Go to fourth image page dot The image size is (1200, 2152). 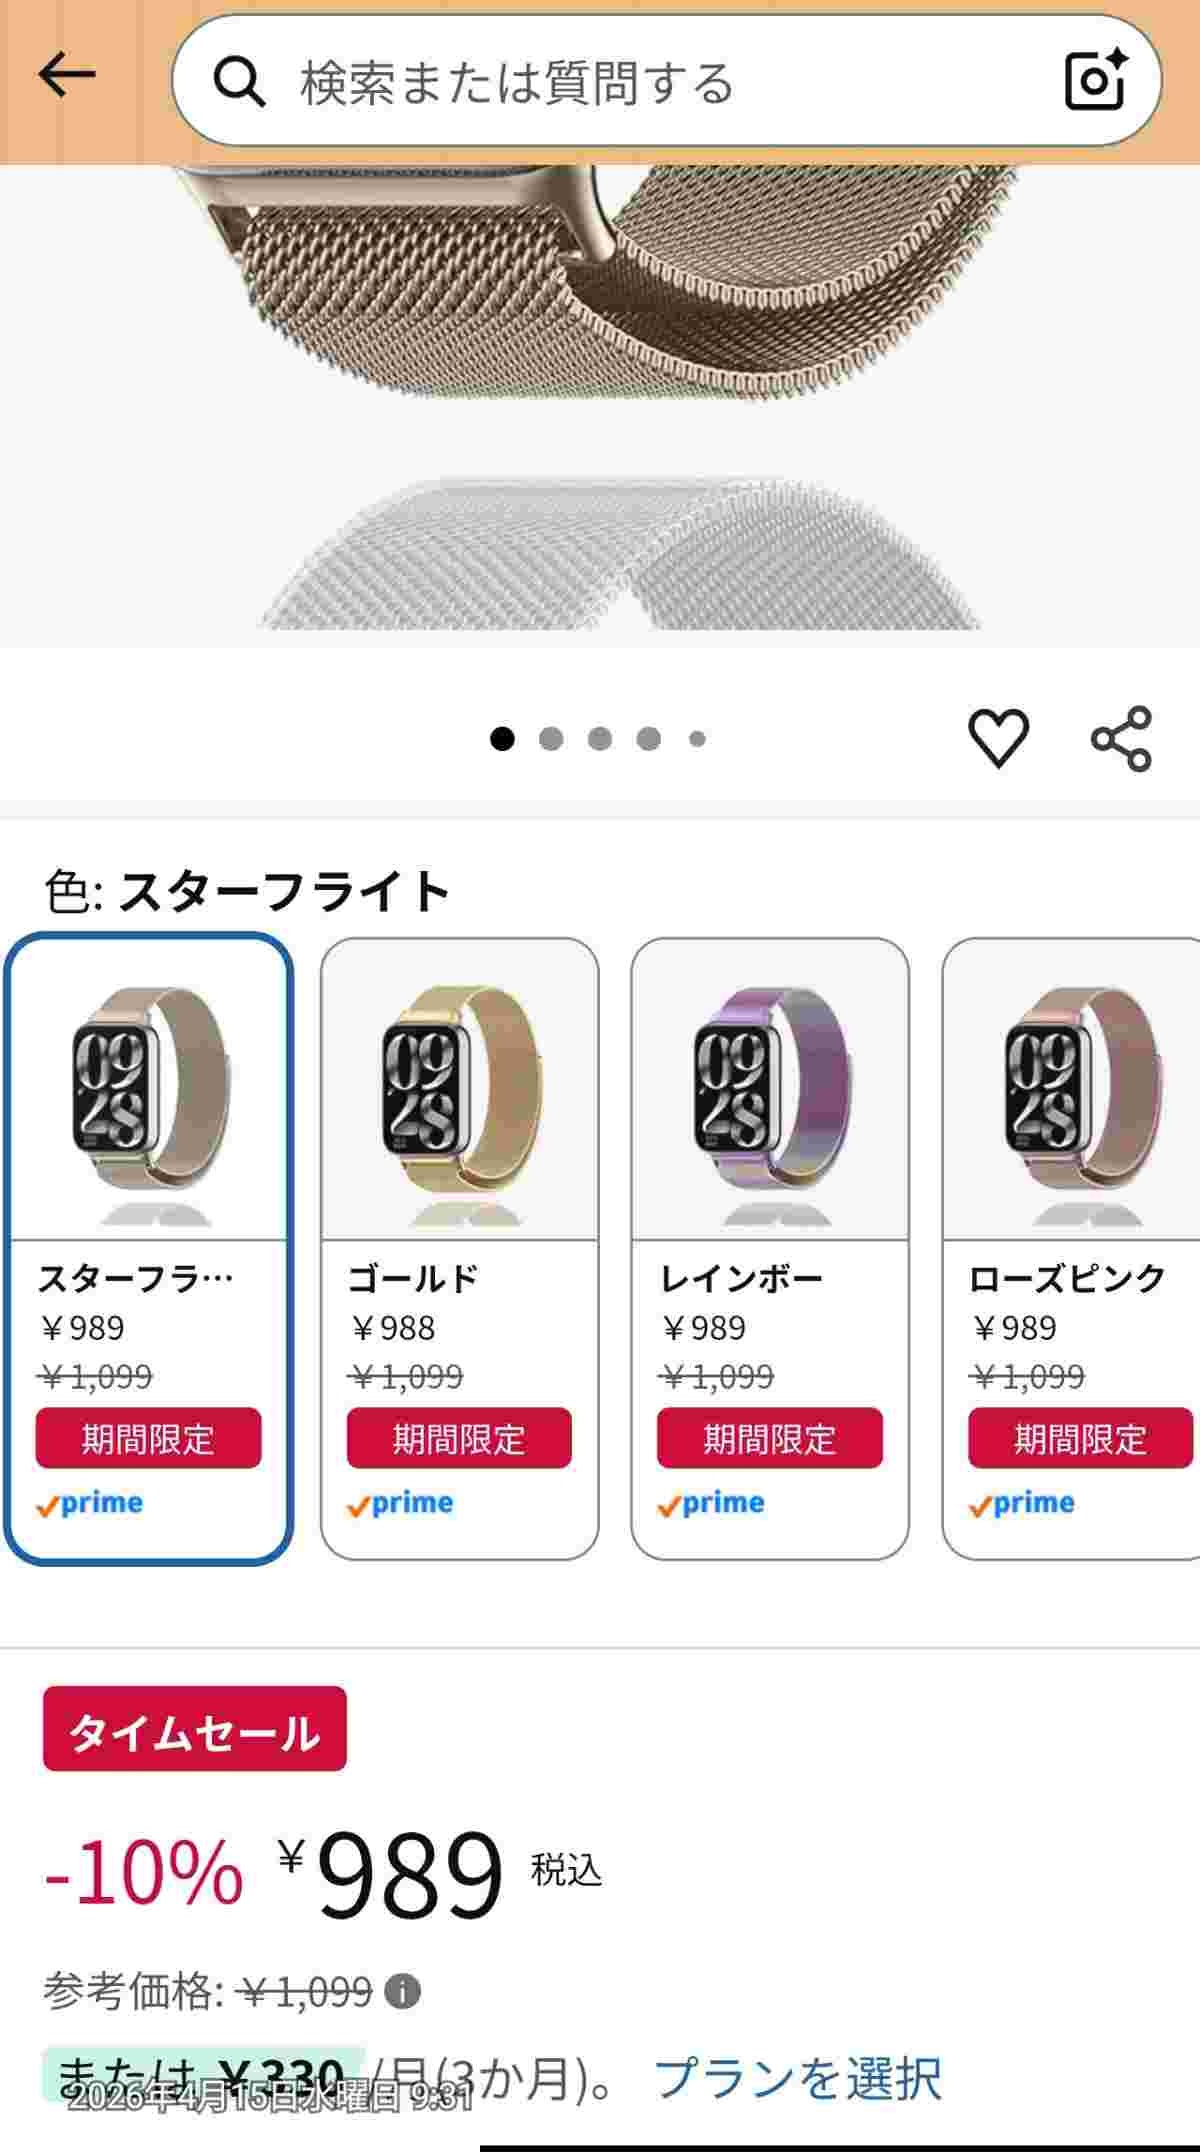click(649, 739)
